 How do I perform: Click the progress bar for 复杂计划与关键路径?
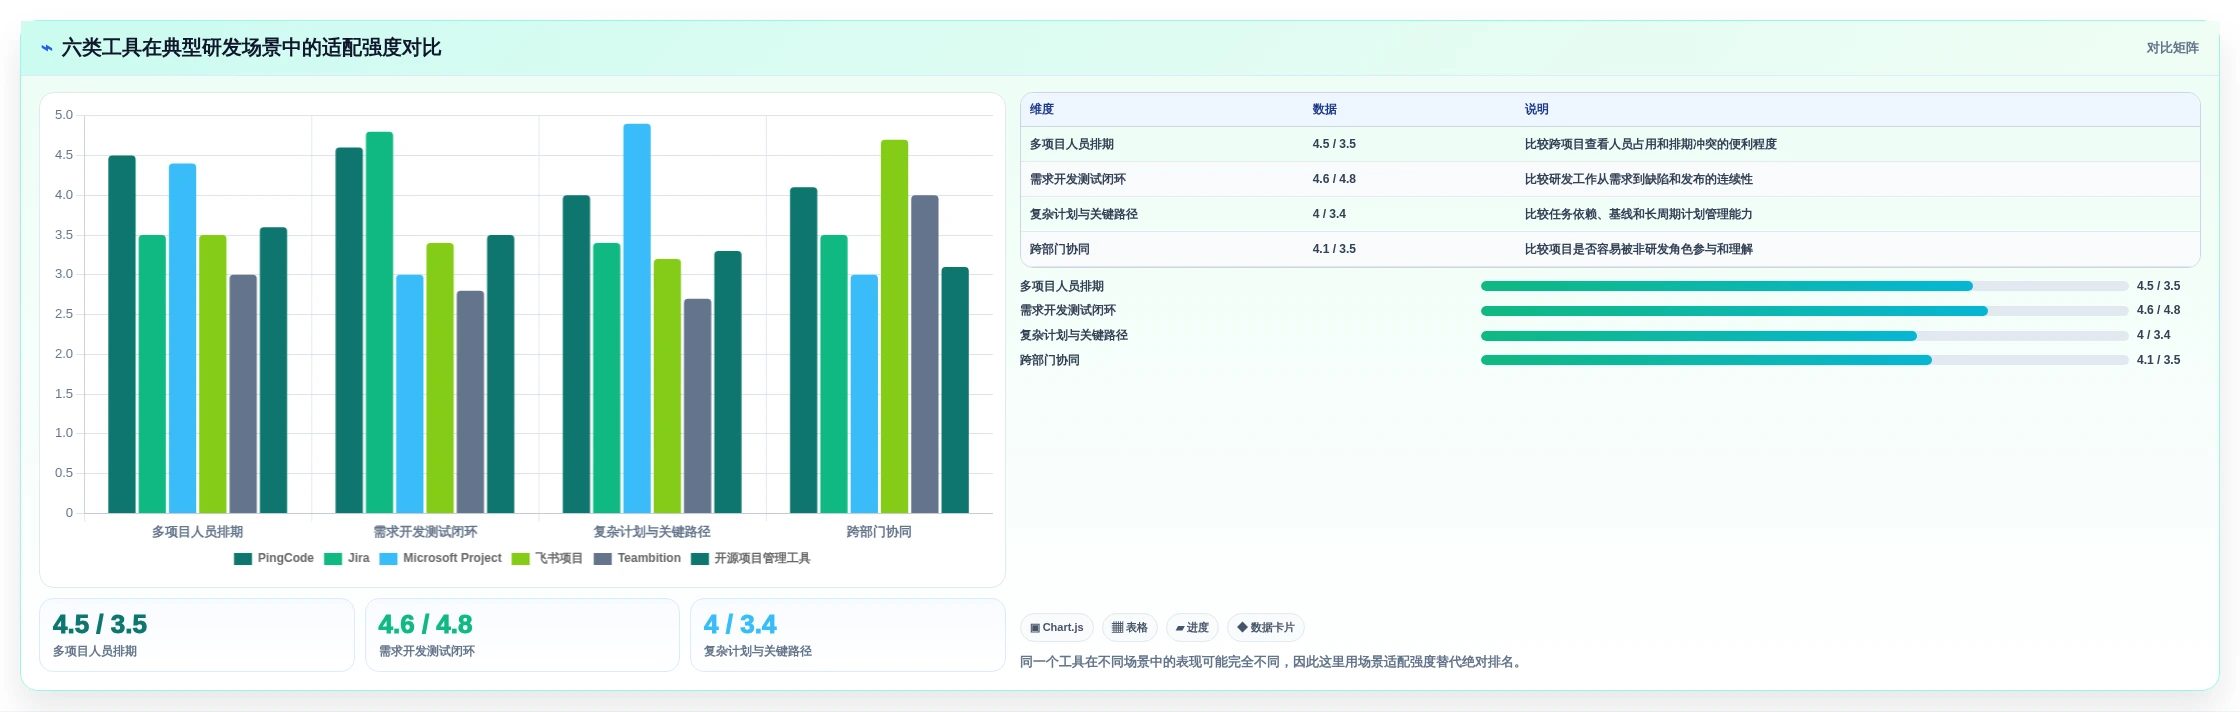1804,336
